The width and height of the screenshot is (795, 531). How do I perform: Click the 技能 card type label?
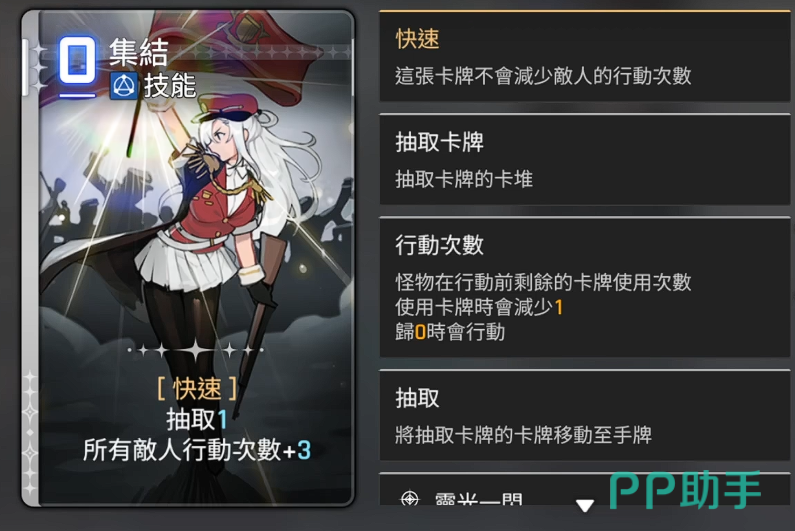pos(170,85)
